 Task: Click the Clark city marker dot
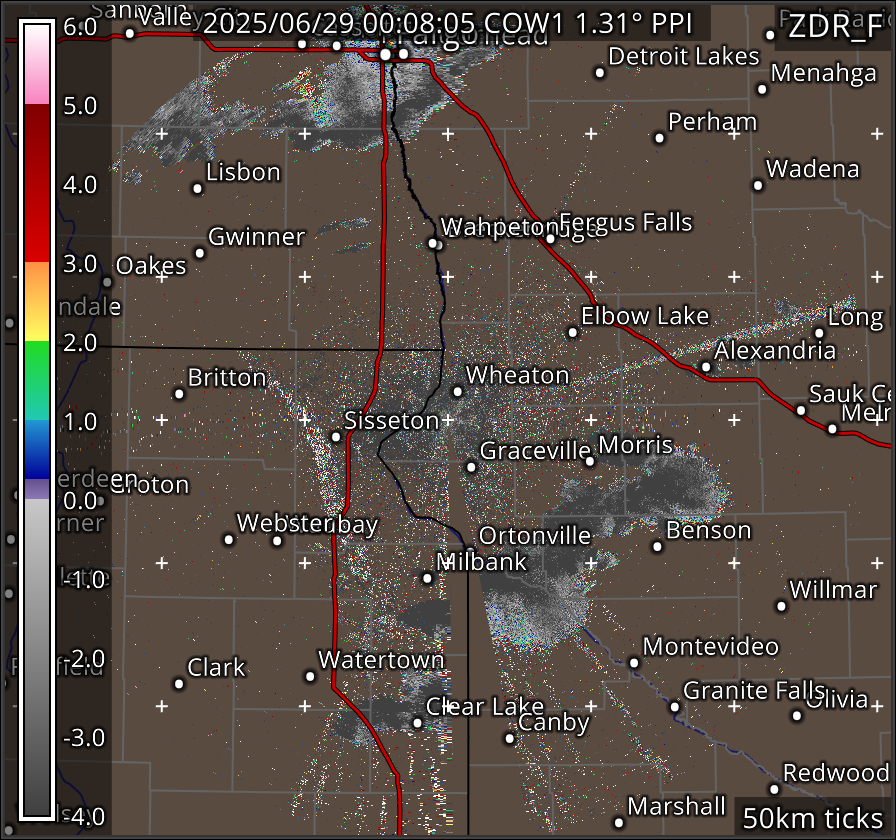pyautogui.click(x=179, y=684)
